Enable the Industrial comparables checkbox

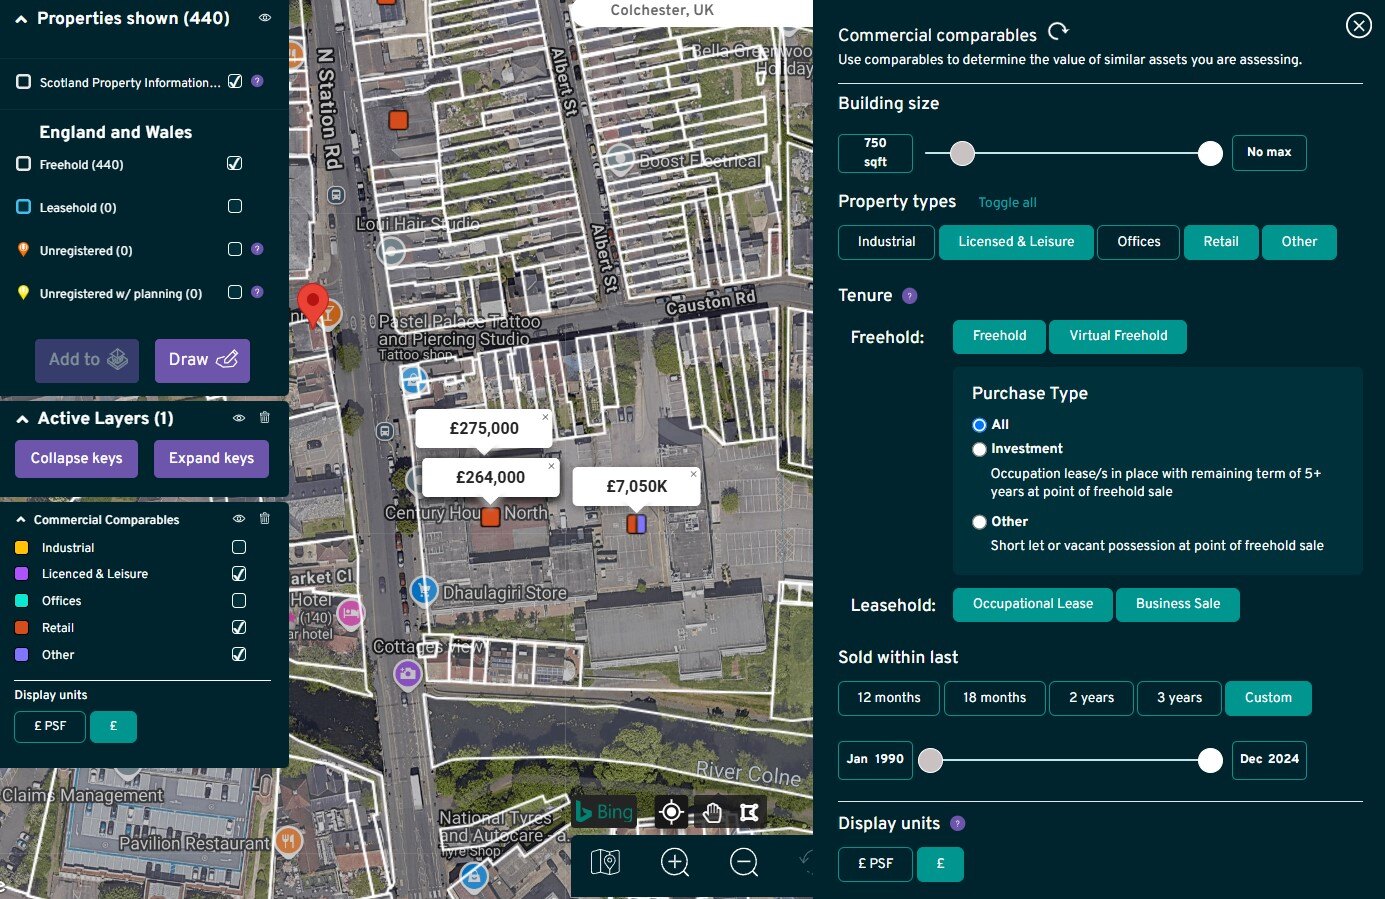pos(239,547)
